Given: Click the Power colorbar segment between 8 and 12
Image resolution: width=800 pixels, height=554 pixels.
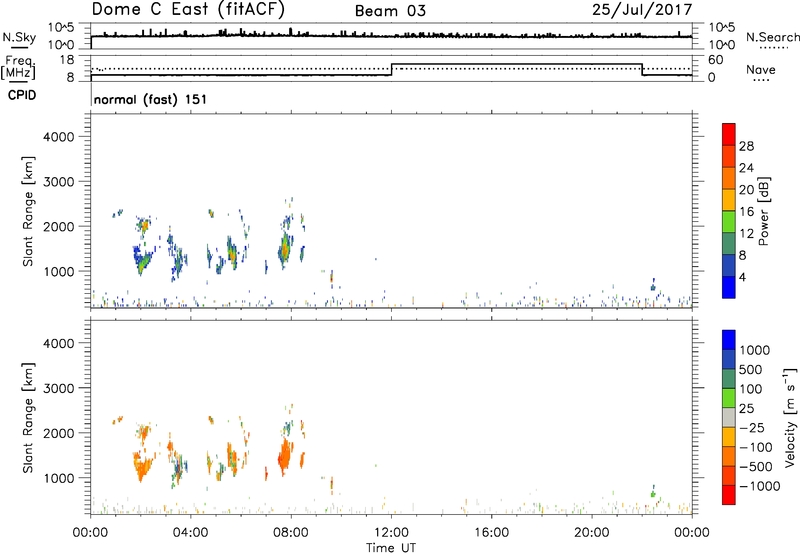Looking at the screenshot, I should point(729,244).
